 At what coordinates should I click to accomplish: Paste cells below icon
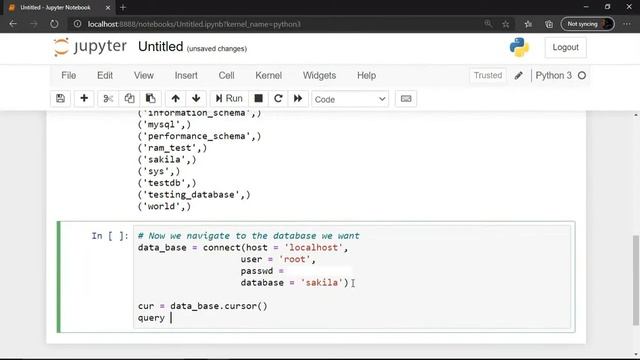151,99
